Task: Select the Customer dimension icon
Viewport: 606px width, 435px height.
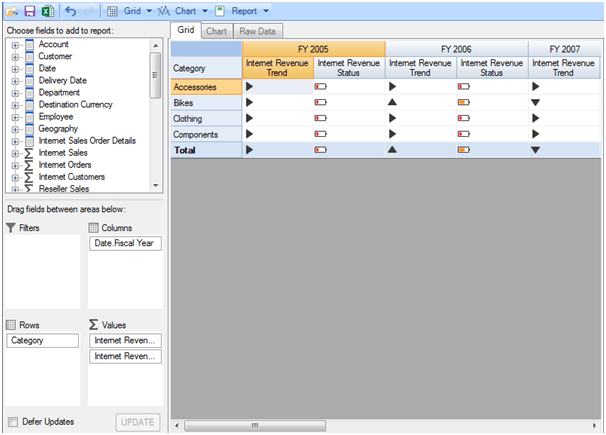Action: tap(29, 56)
